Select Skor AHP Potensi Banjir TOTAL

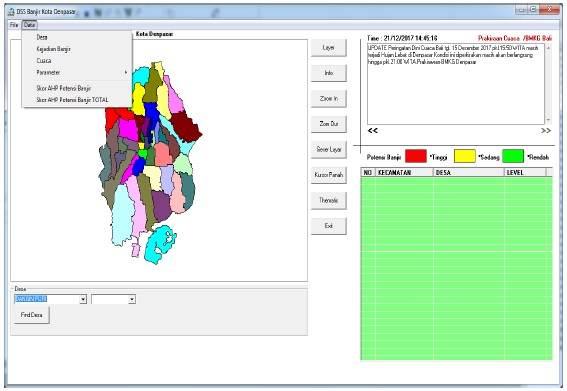click(72, 100)
